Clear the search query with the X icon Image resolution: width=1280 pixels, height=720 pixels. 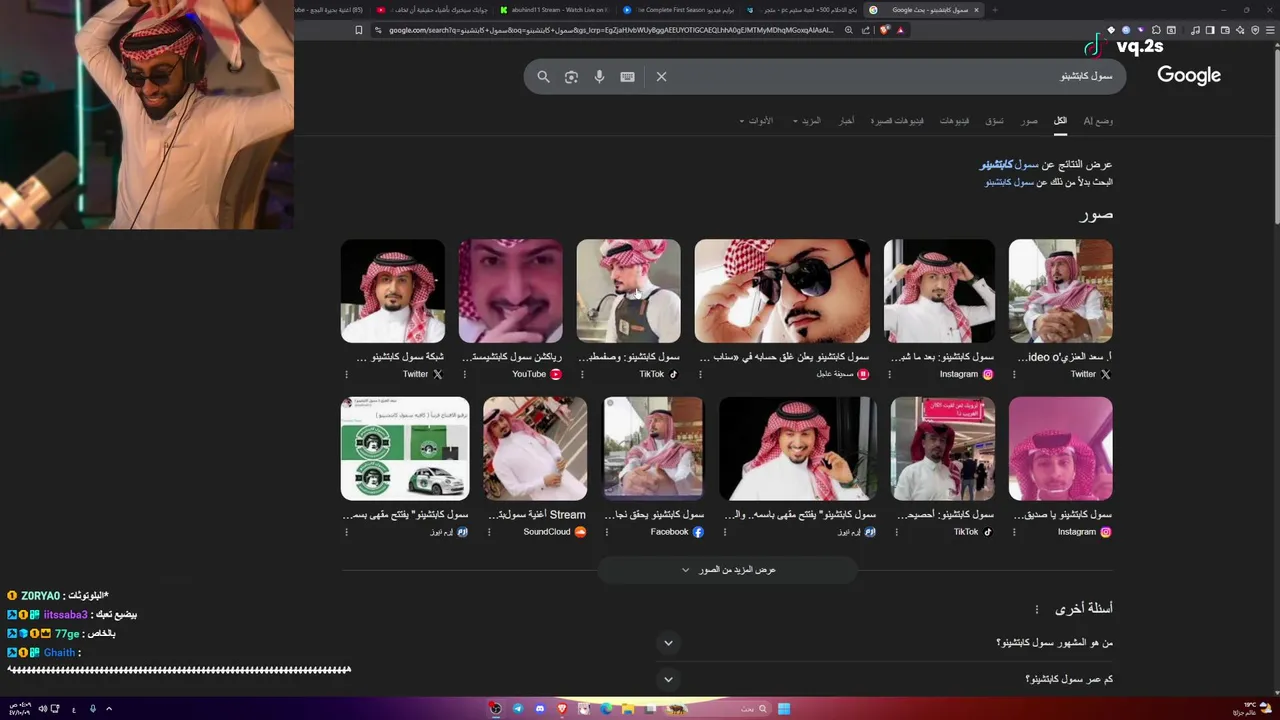click(x=661, y=77)
